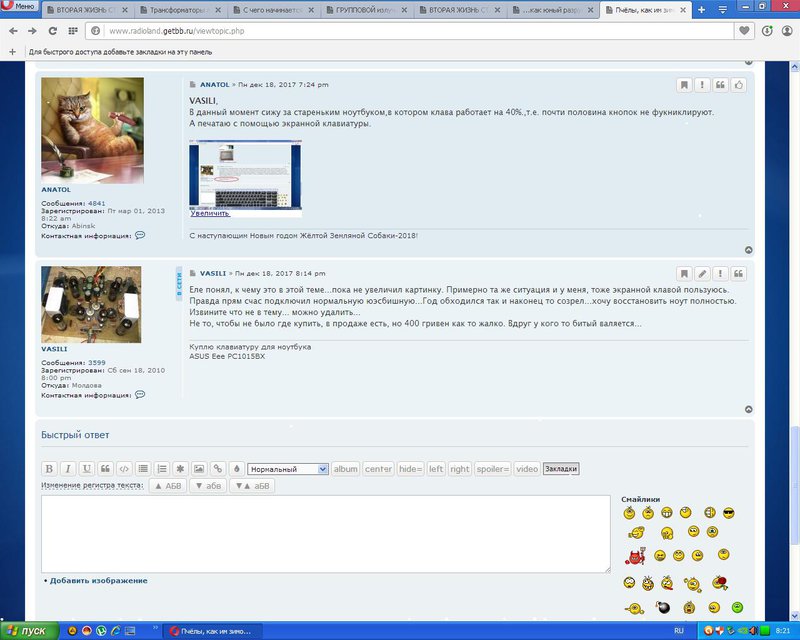Open ANATOL's profile name link

pyautogui.click(x=56, y=189)
